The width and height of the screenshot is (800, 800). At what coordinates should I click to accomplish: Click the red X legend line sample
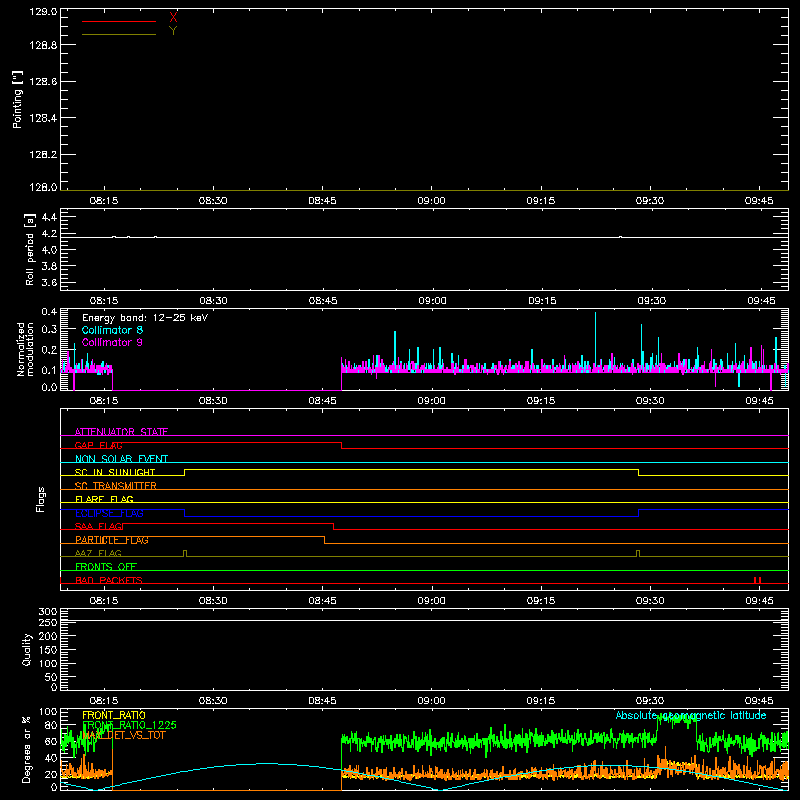tap(119, 21)
